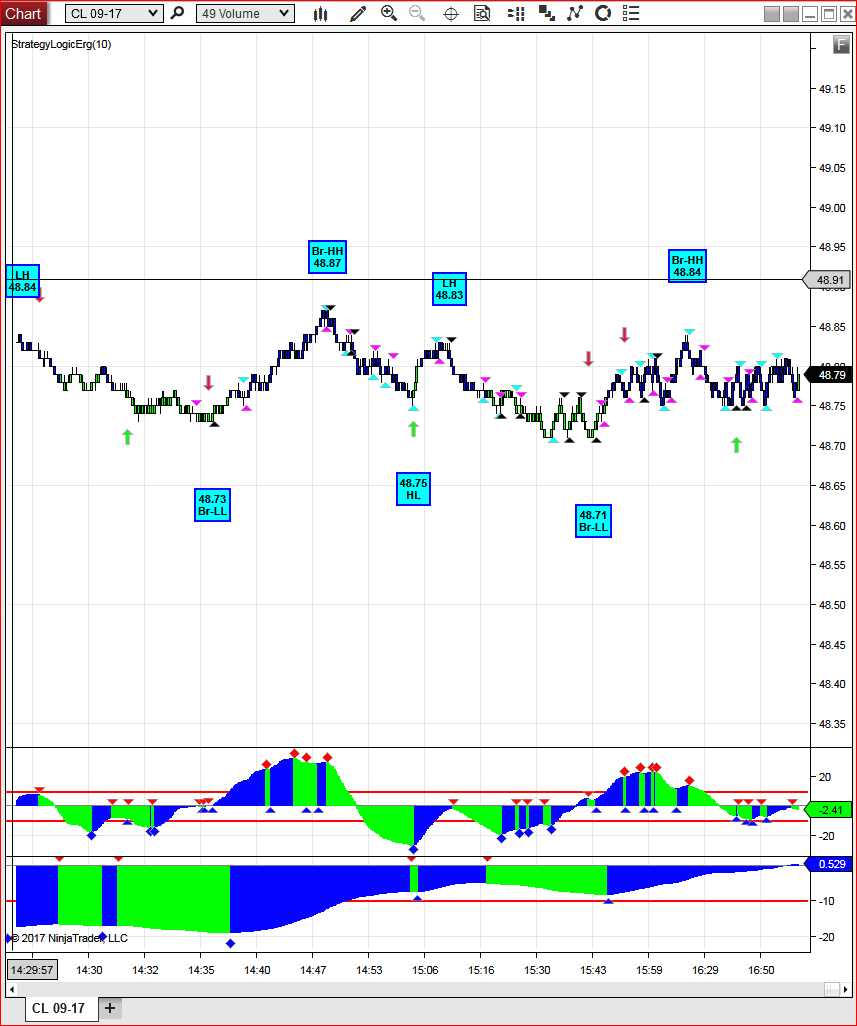The image size is (857, 1026).
Task: Click the 48.91 price marker on axis
Action: coord(828,280)
